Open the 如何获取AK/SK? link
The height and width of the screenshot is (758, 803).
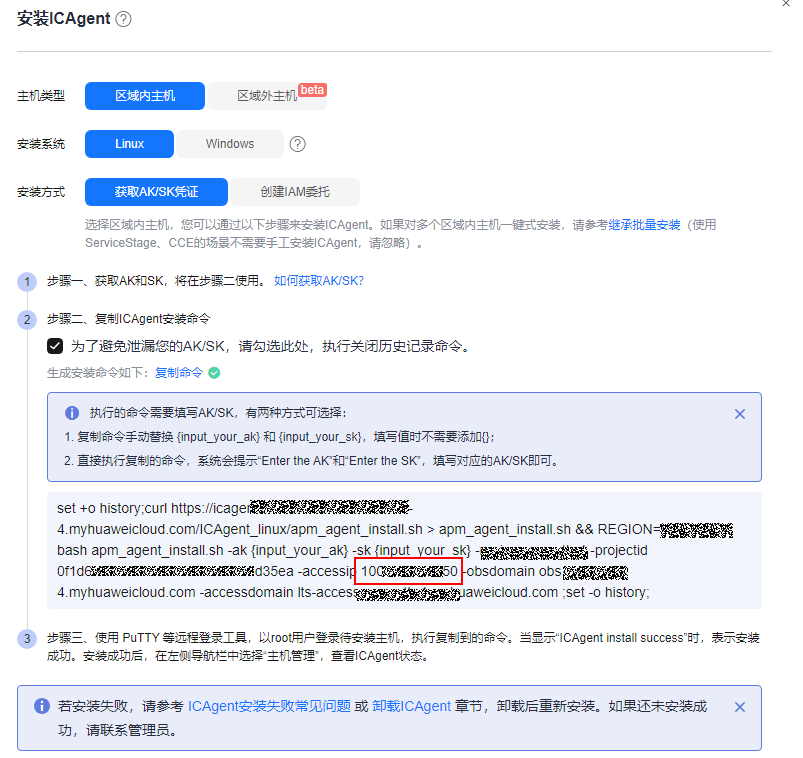pos(319,281)
